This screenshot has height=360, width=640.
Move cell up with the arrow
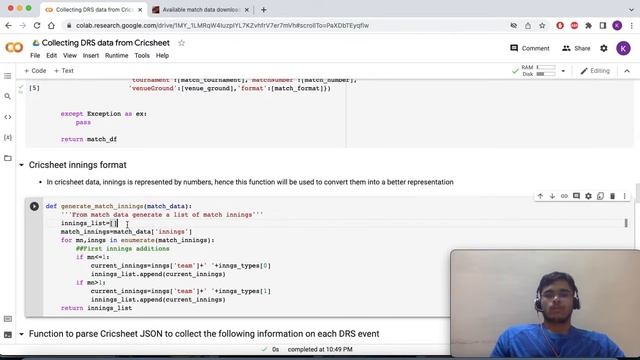click(540, 196)
